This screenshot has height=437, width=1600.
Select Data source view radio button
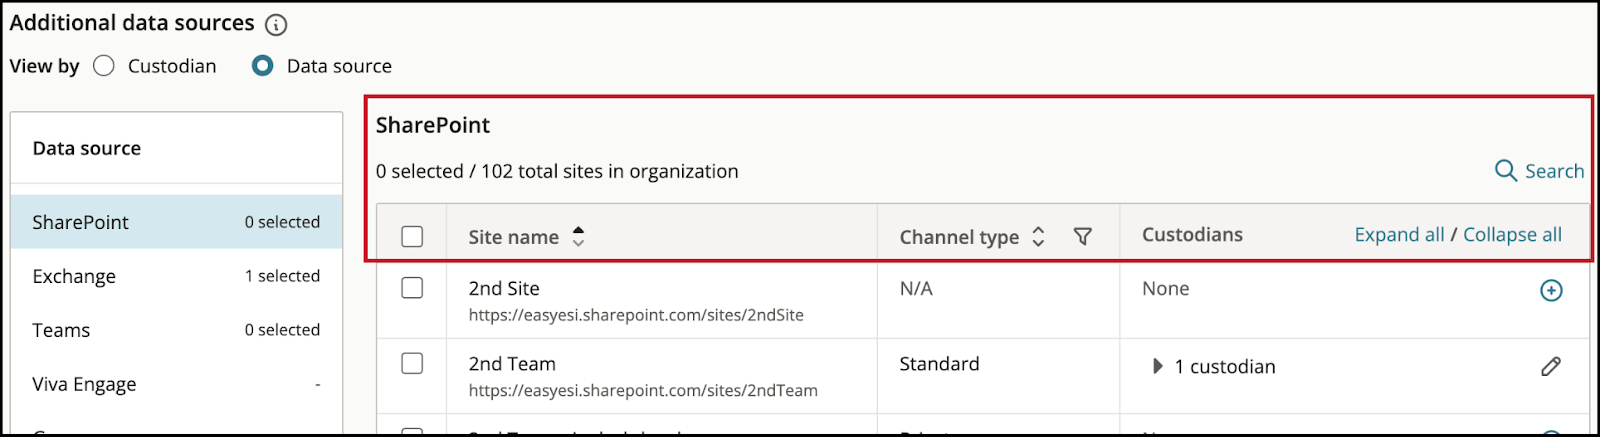(263, 66)
